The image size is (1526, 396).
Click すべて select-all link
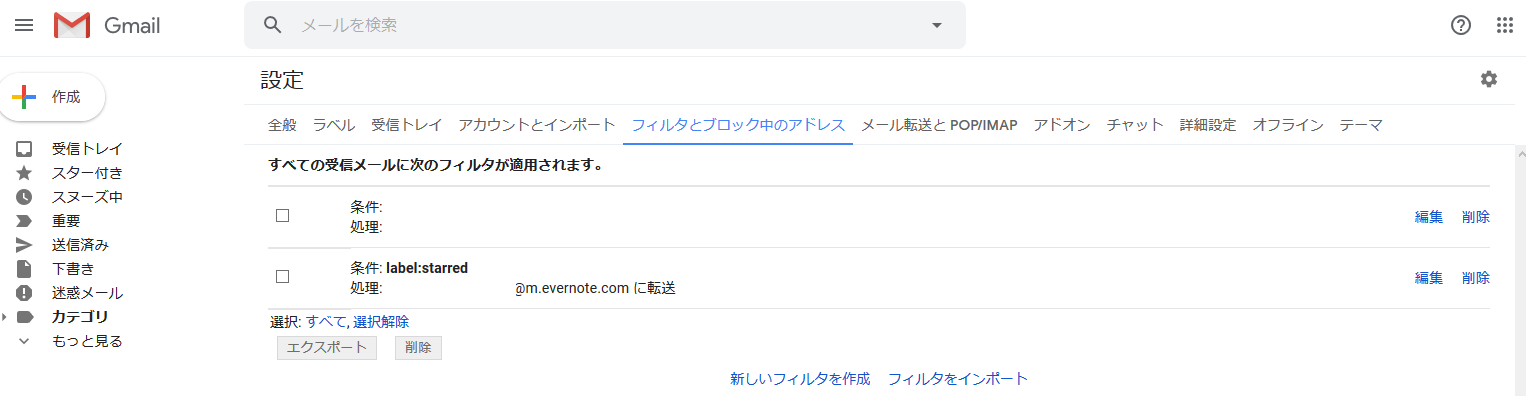[325, 321]
